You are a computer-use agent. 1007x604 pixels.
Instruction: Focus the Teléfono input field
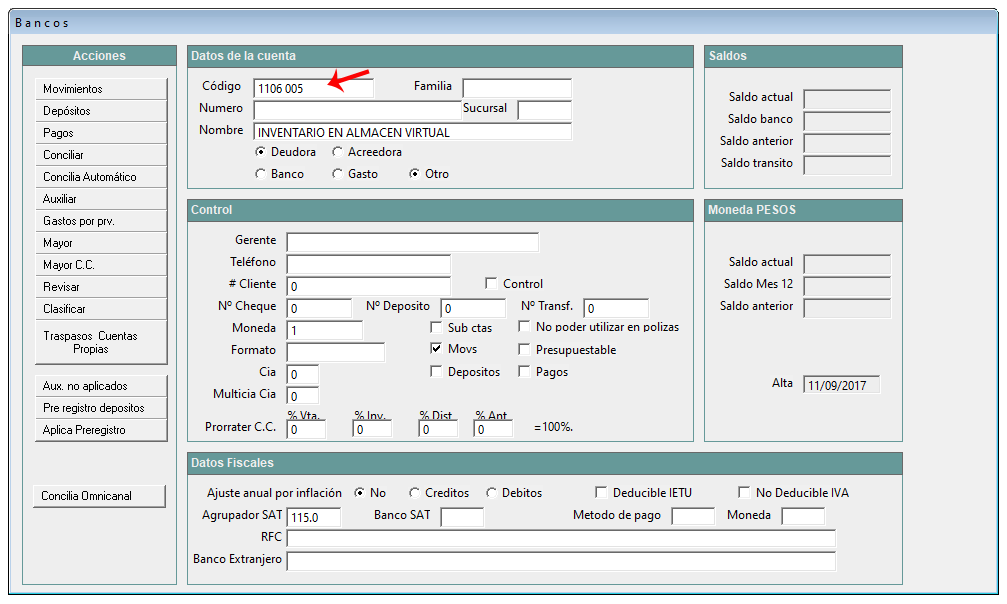(369, 264)
